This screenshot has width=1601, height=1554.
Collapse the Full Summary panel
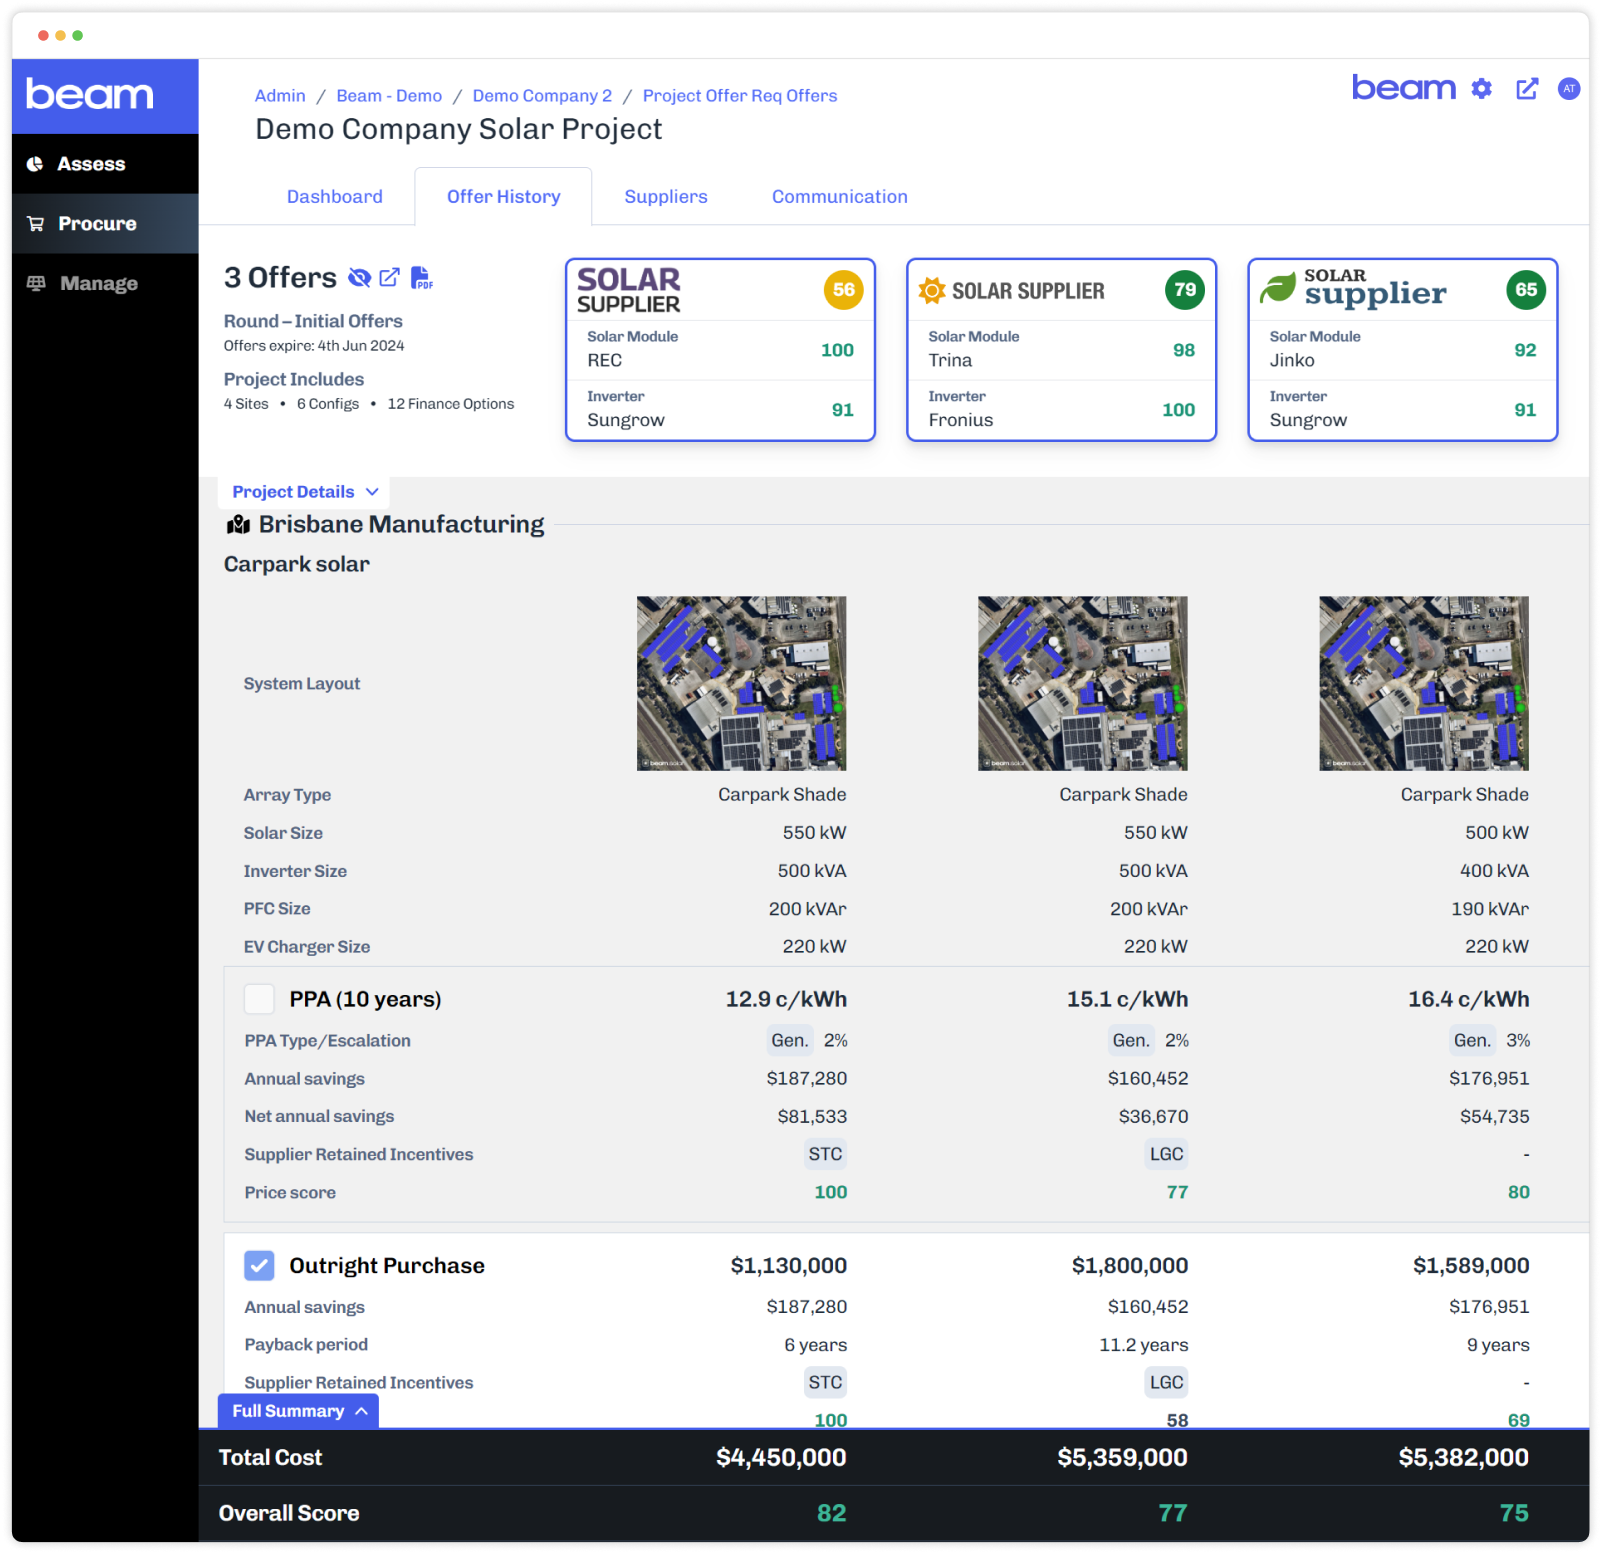pyautogui.click(x=298, y=1411)
